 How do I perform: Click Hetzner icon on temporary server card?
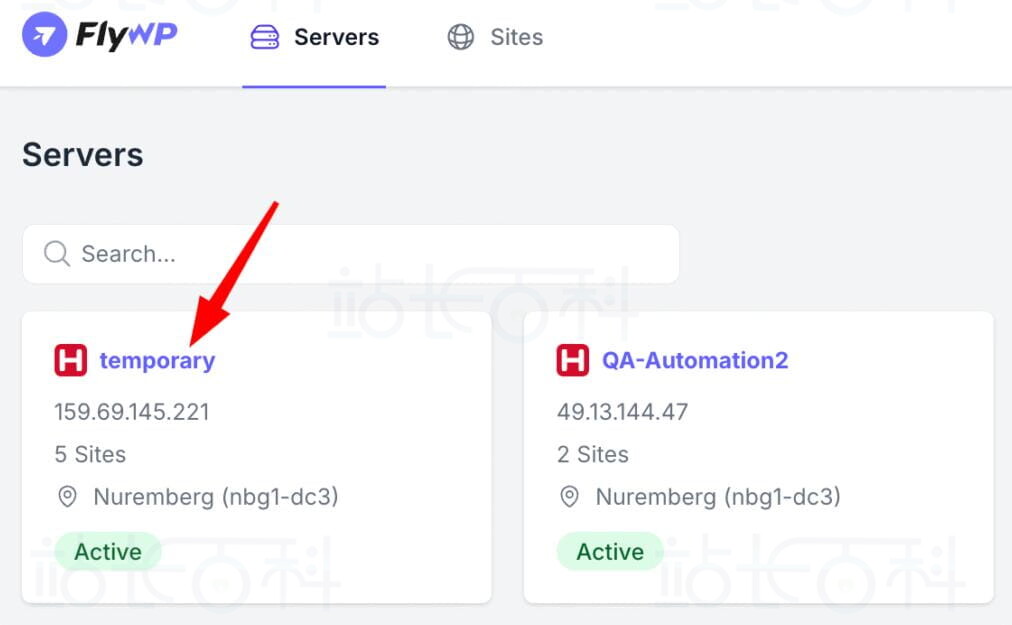tap(70, 360)
